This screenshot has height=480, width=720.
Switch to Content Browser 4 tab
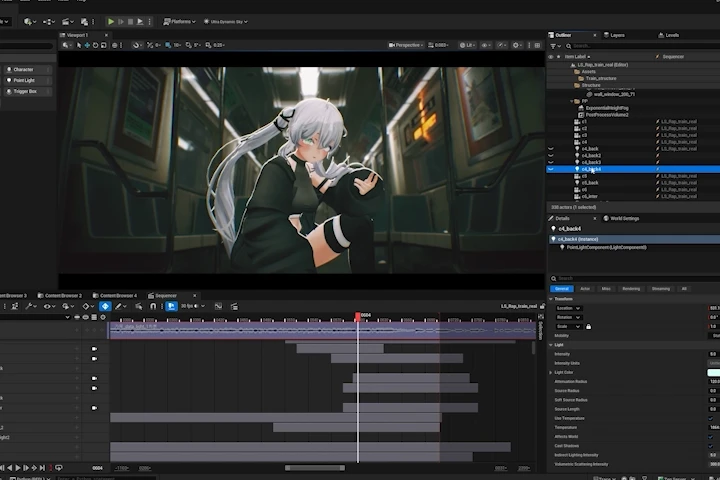115,295
